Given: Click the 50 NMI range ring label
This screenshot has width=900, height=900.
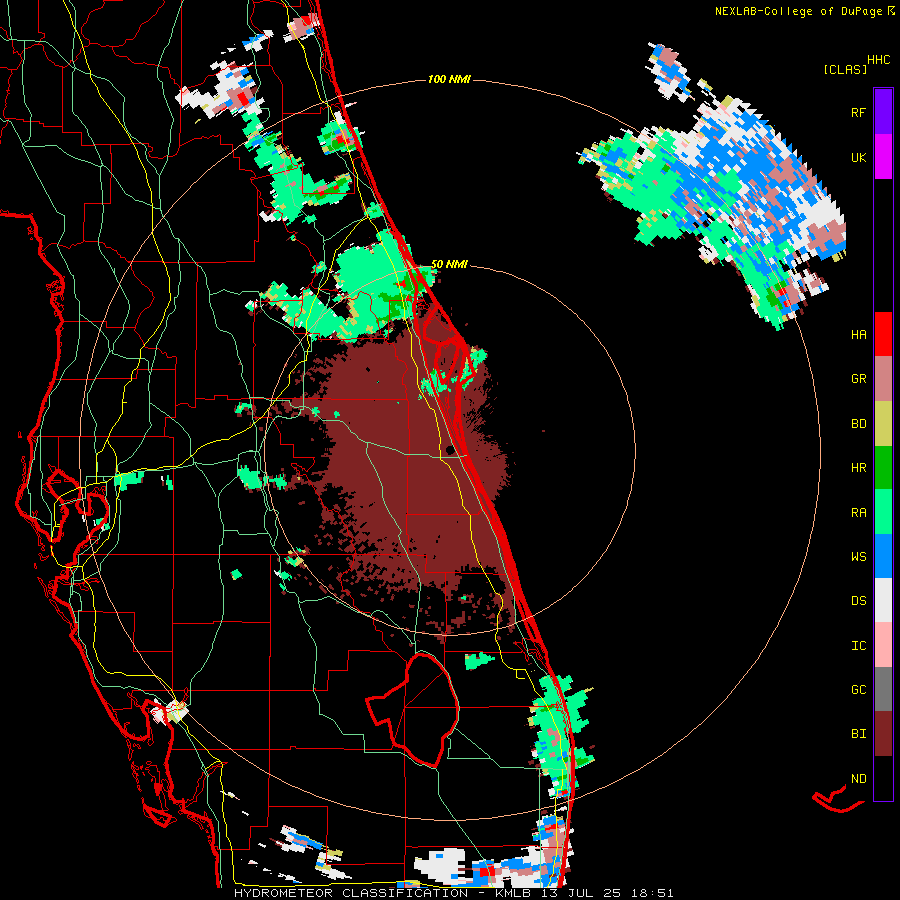Looking at the screenshot, I should tap(449, 264).
